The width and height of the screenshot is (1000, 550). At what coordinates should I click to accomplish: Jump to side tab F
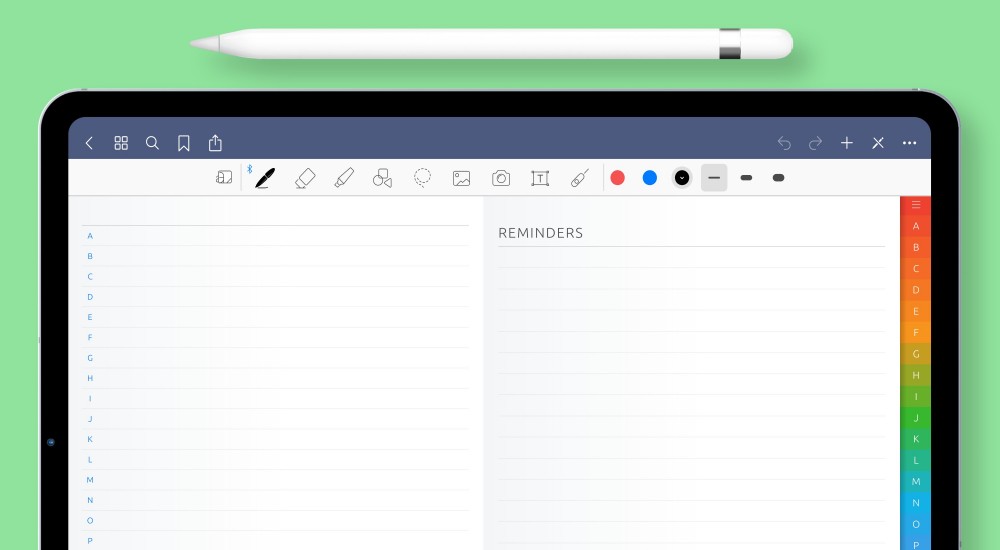pos(916,332)
